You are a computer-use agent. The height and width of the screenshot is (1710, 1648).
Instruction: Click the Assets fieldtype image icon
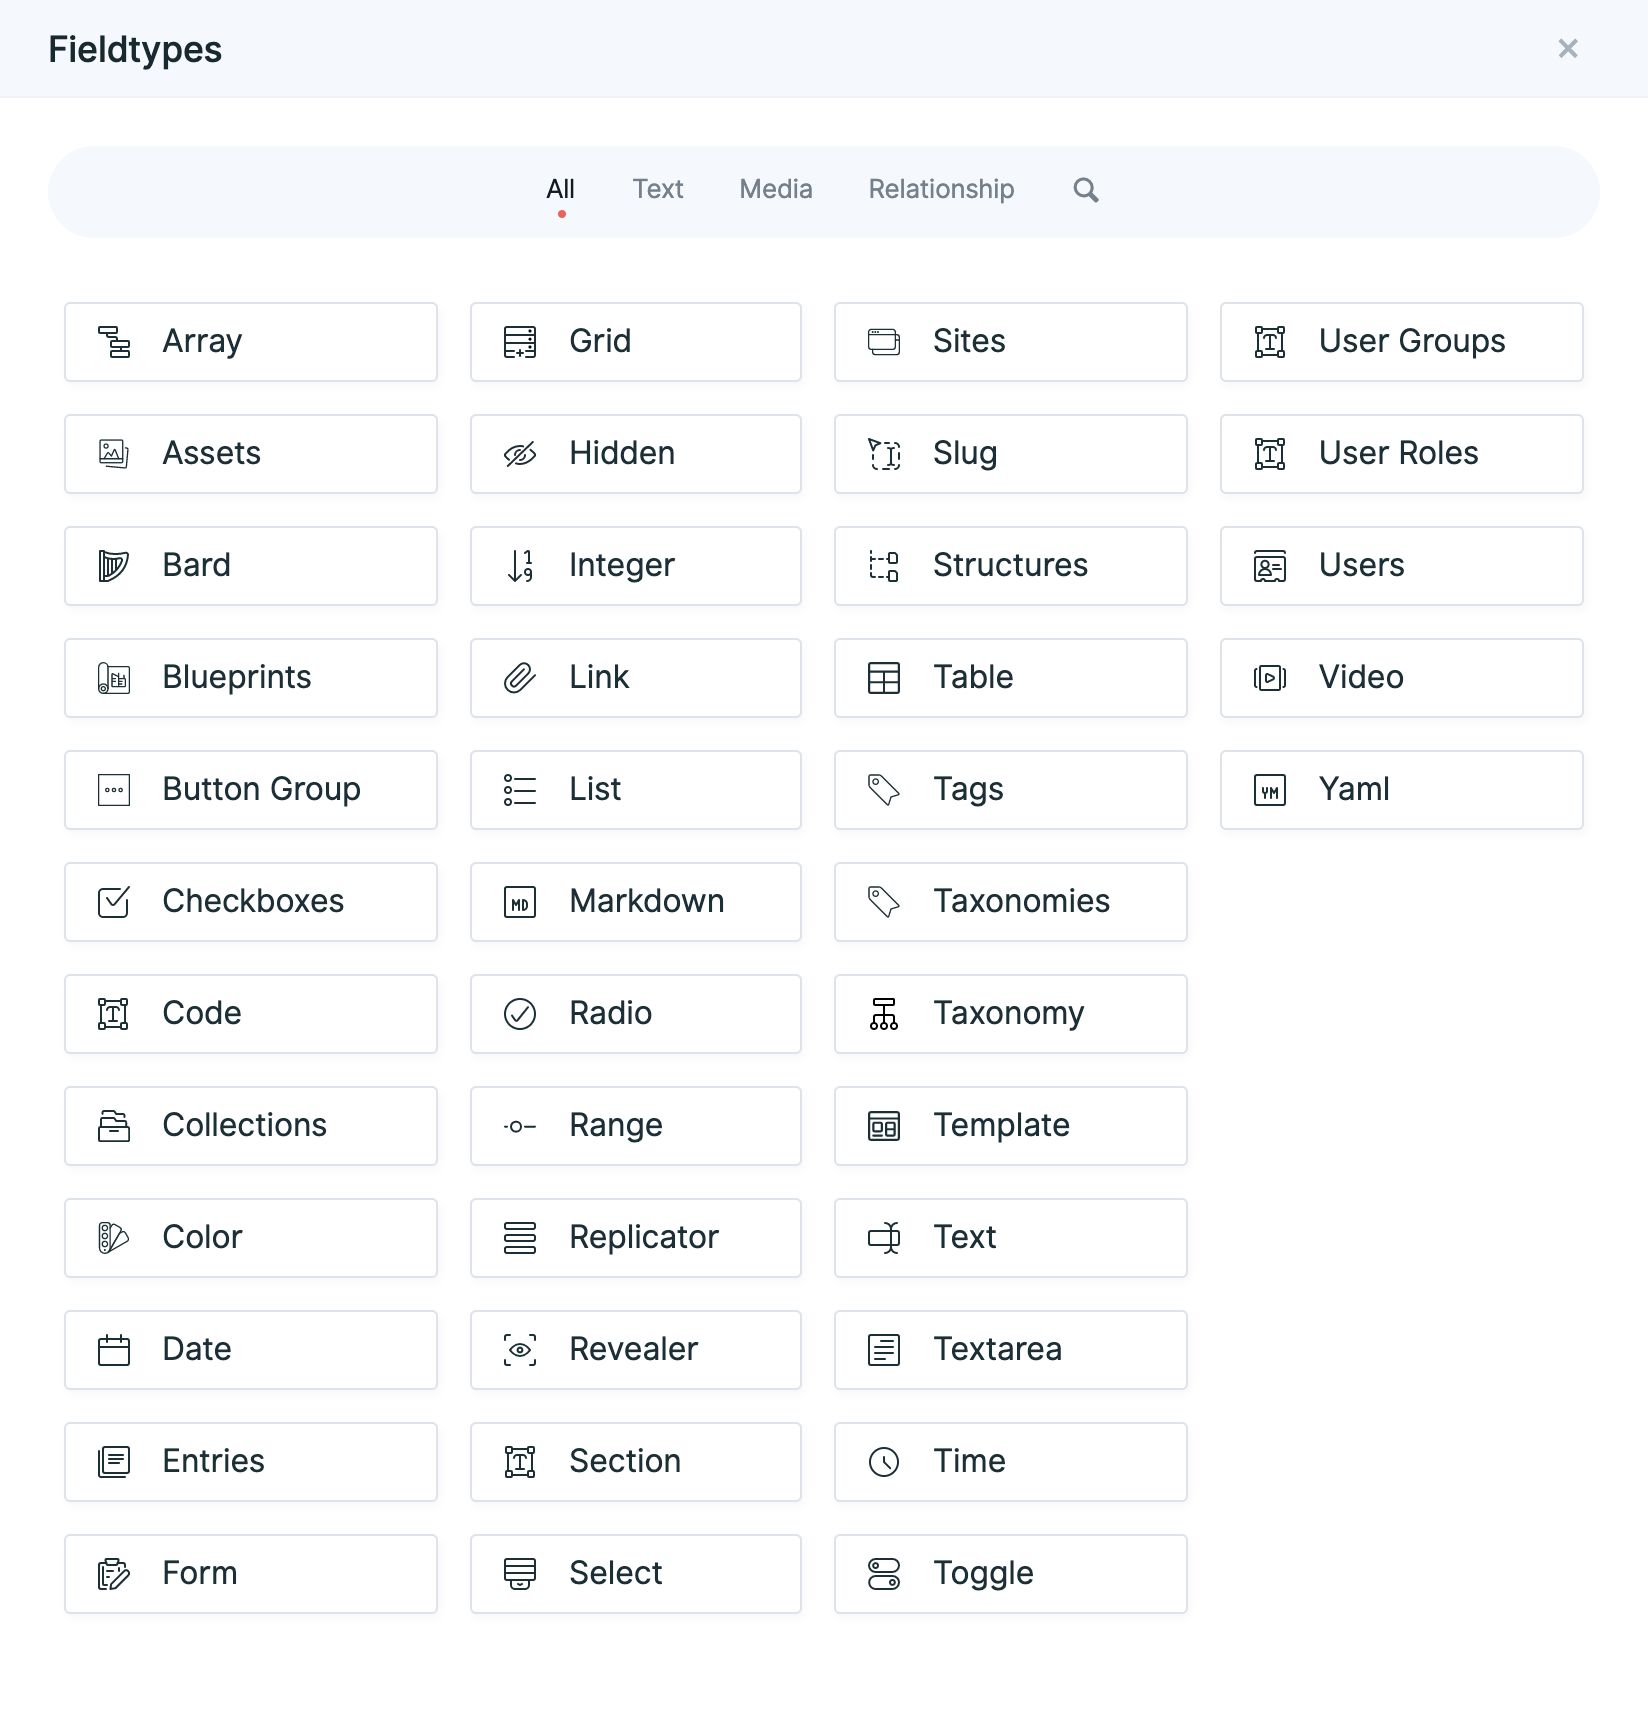113,453
